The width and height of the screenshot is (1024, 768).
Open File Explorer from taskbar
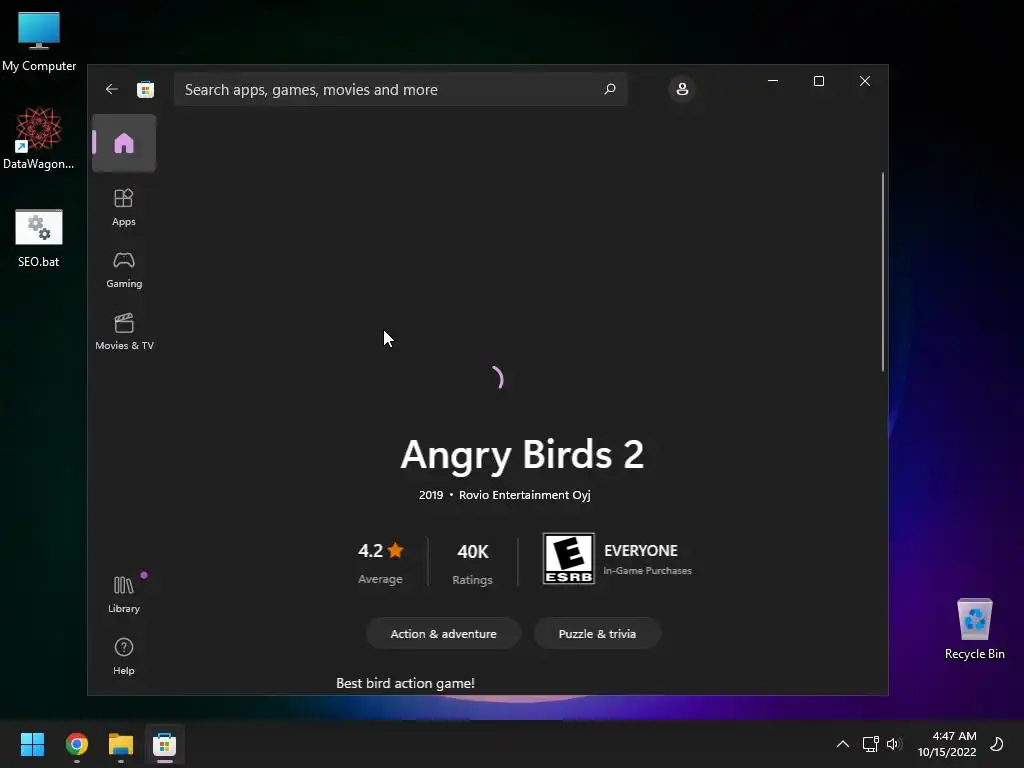[121, 744]
